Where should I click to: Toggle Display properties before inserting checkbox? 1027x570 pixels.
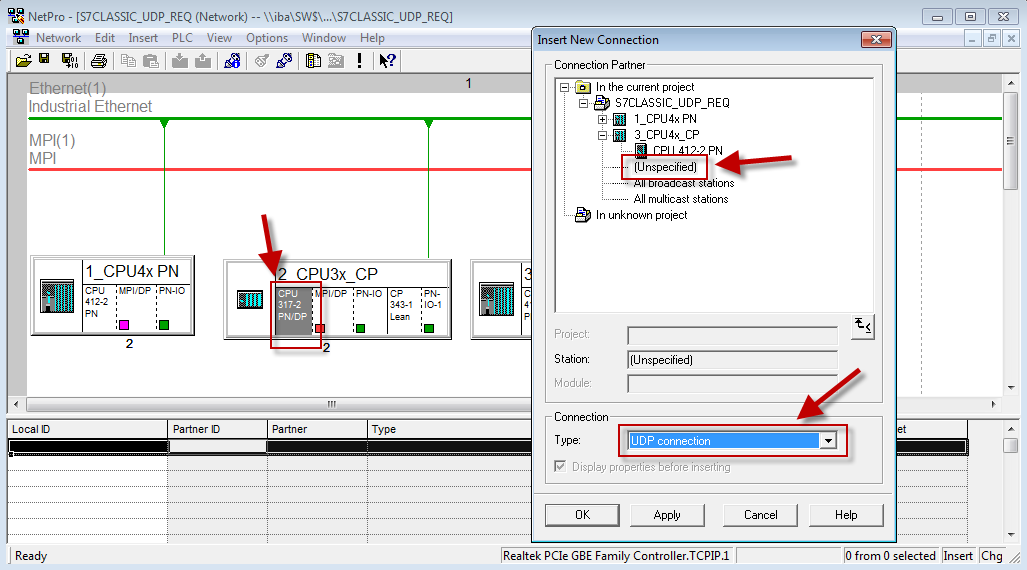point(560,467)
